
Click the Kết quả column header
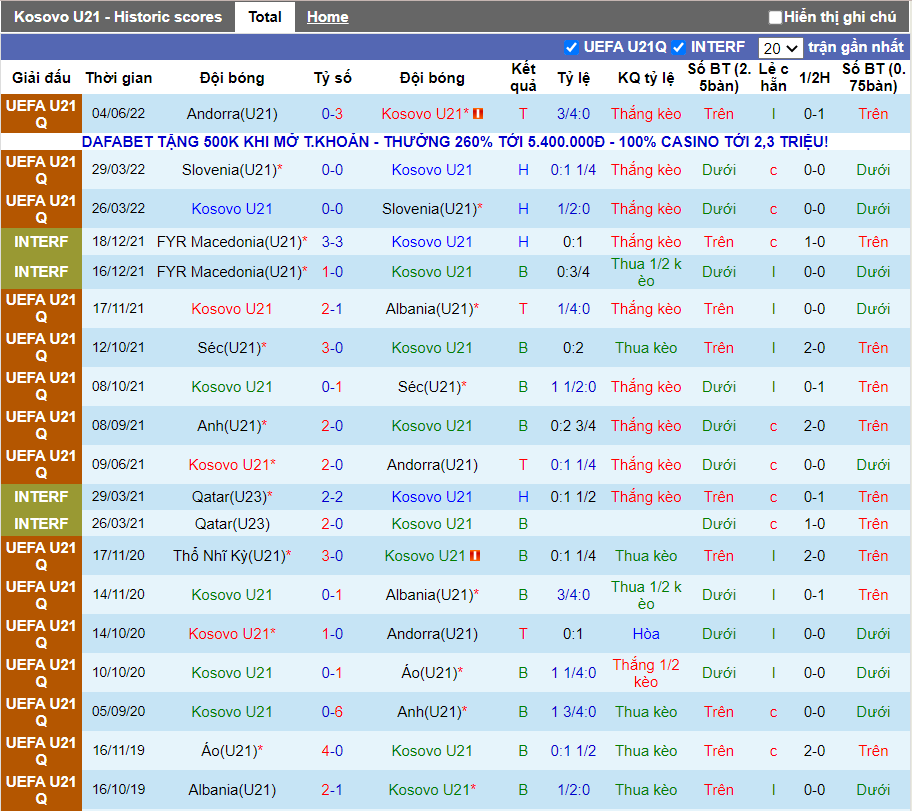(x=523, y=77)
